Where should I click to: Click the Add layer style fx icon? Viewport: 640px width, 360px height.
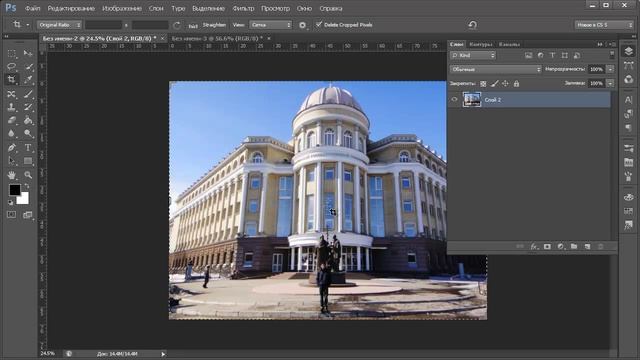click(534, 247)
